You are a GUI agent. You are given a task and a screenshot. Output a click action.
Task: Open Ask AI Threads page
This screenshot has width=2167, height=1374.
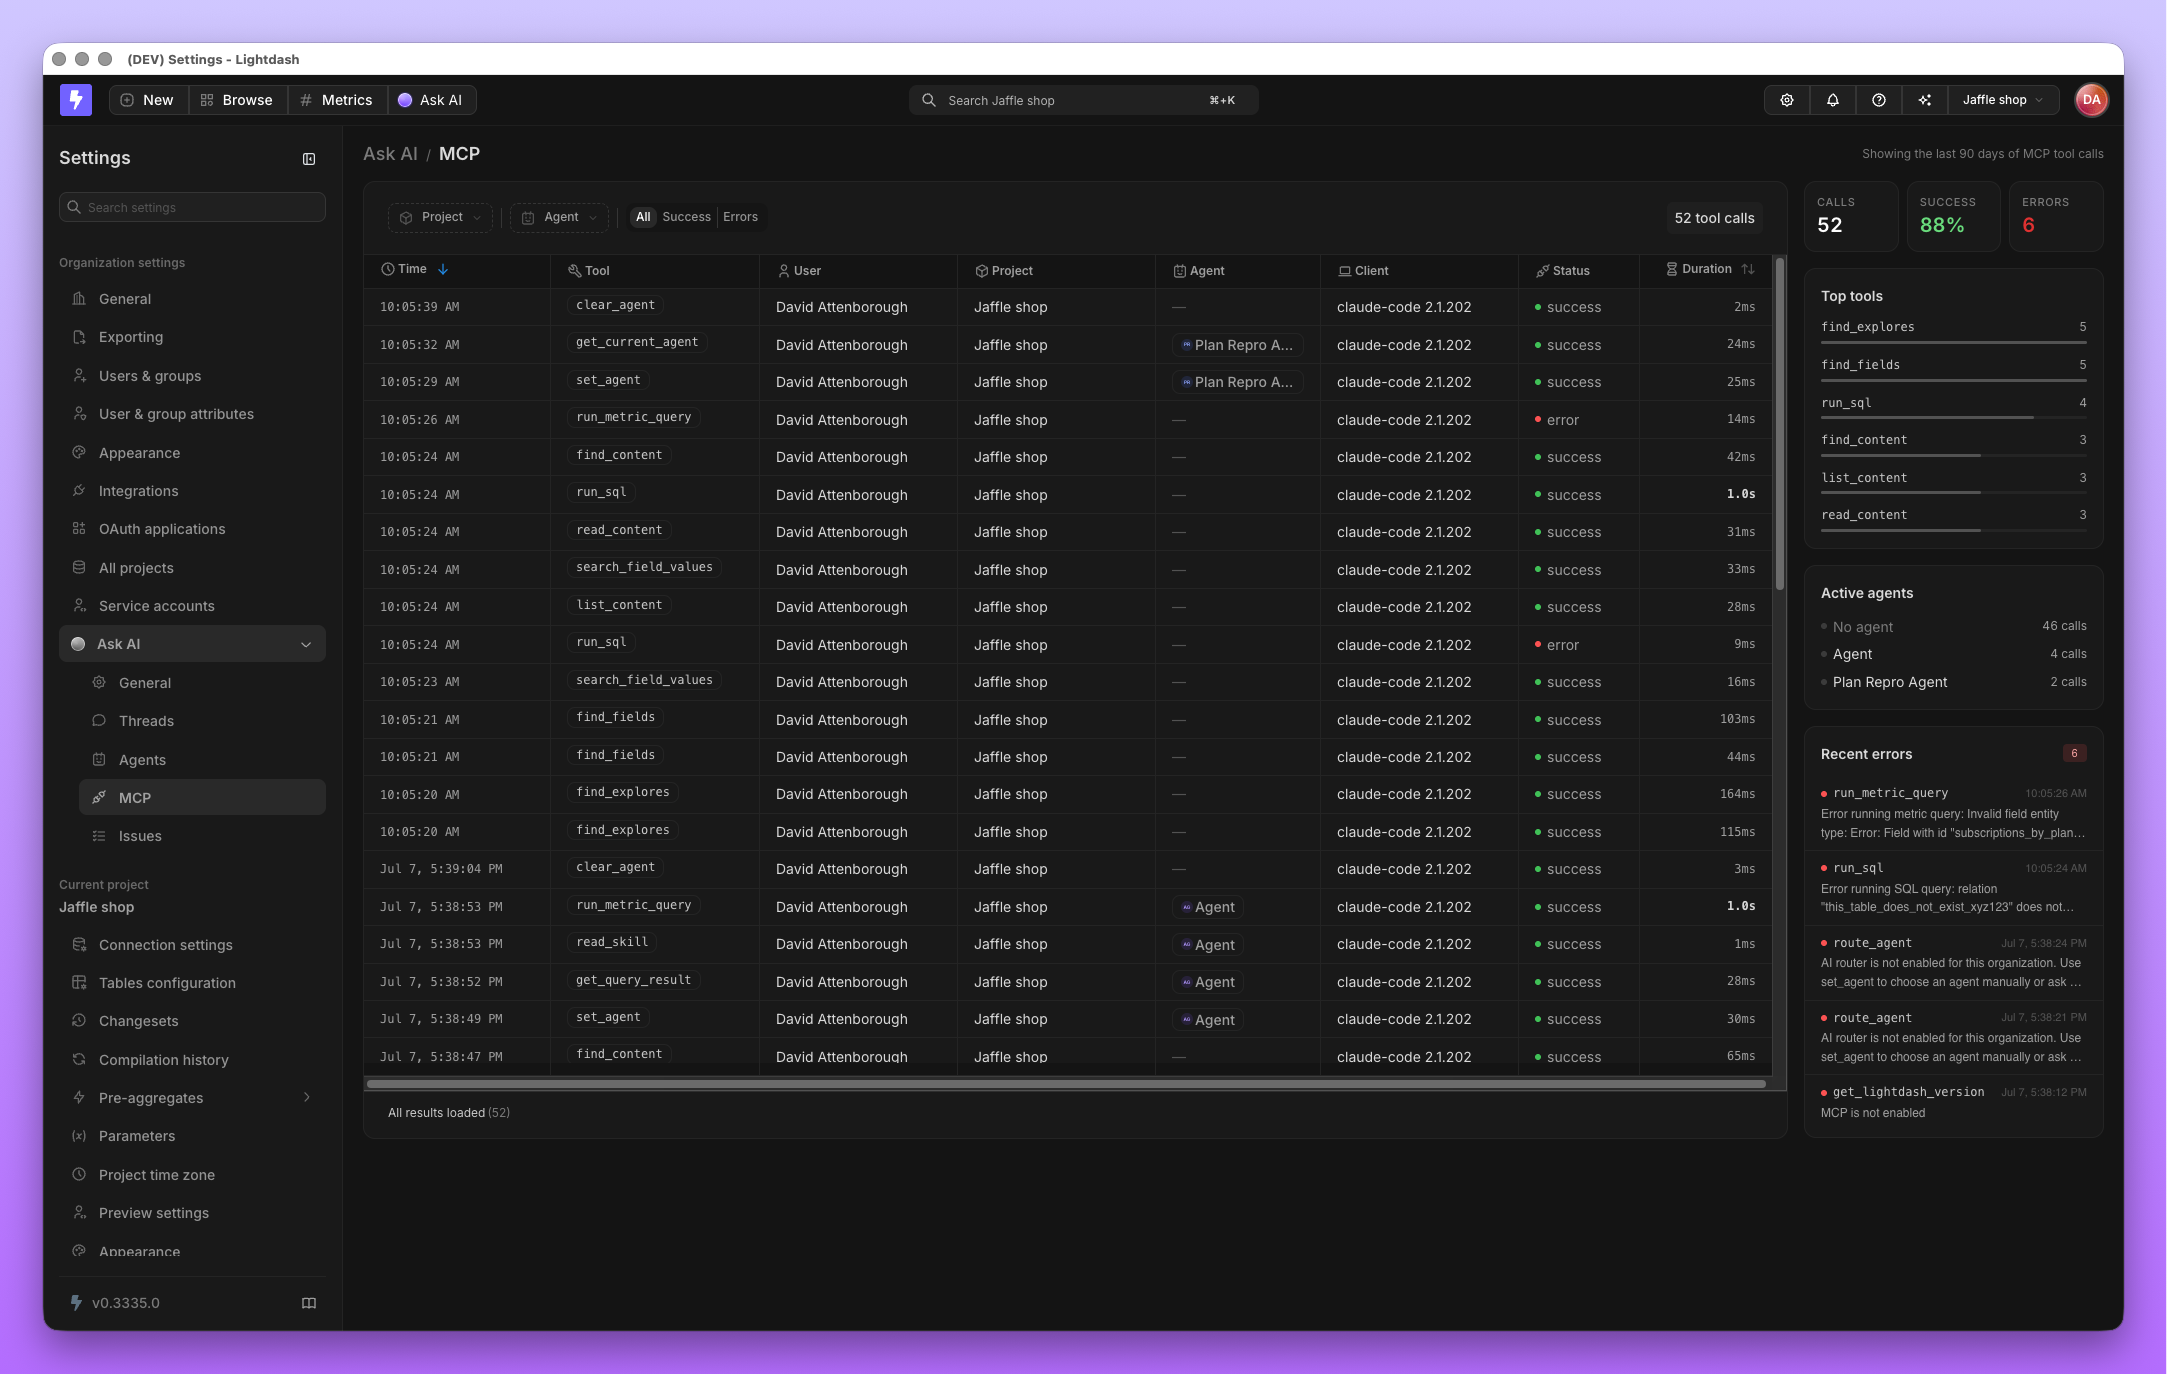(x=202, y=721)
